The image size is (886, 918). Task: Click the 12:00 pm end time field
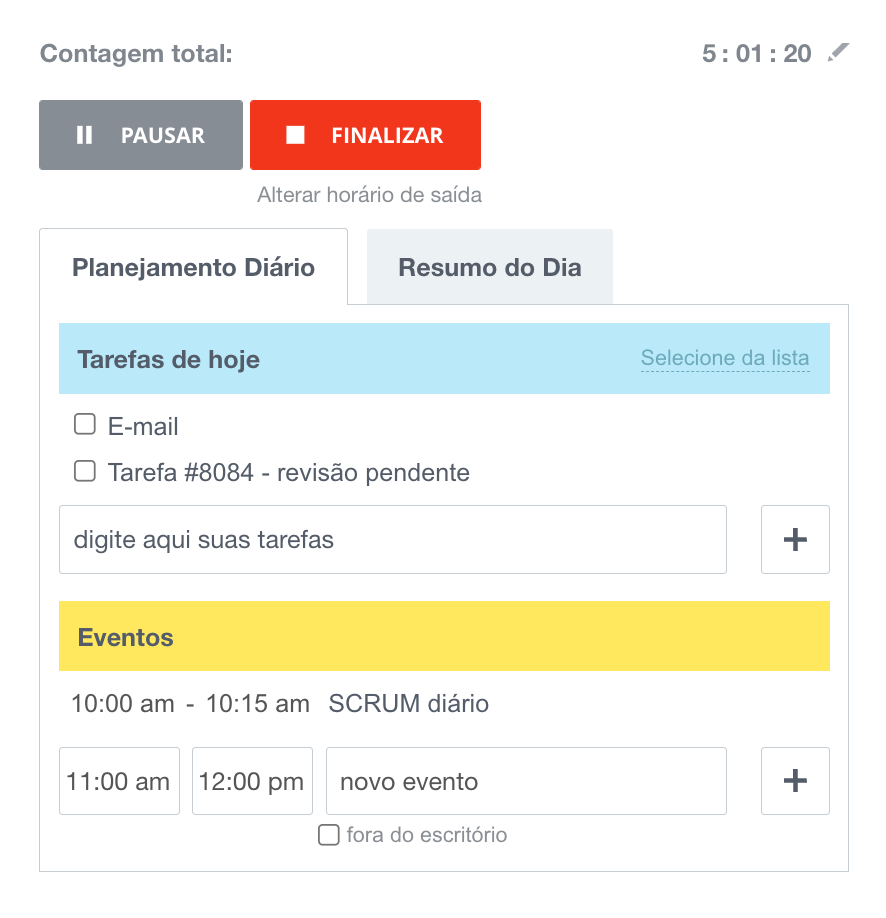(252, 781)
